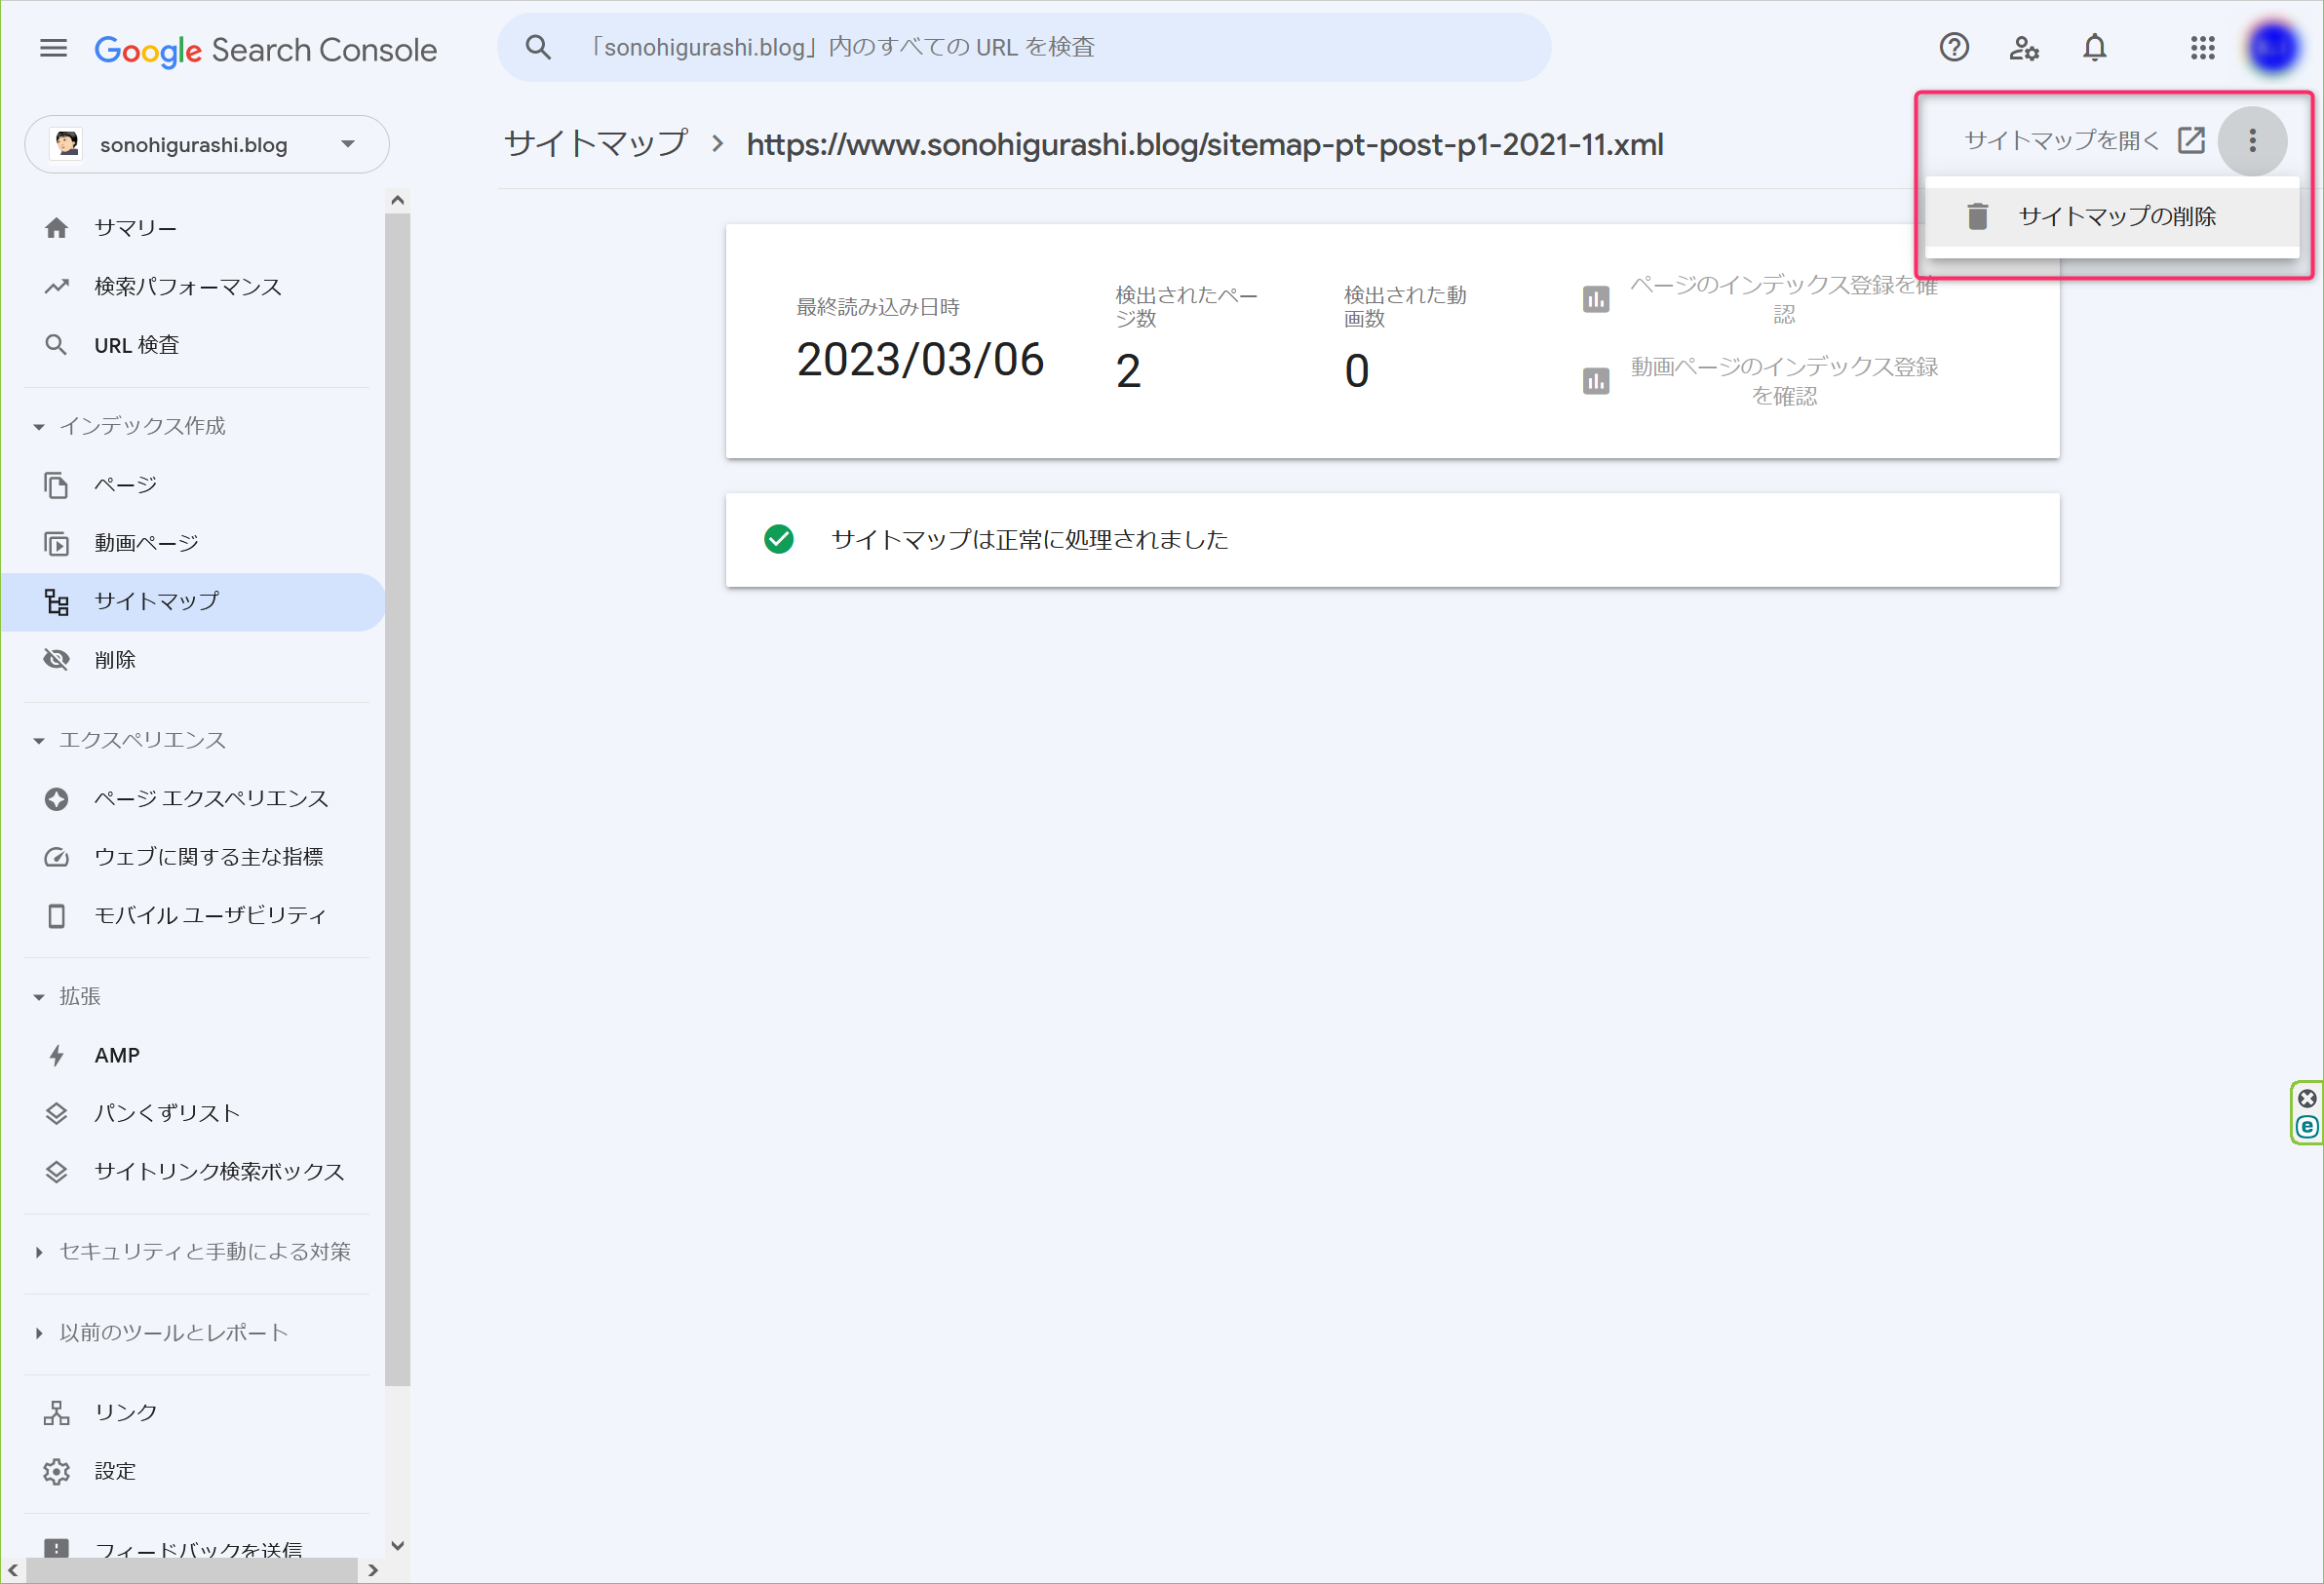Click the icon next to ページ エクスペリエンス
The width and height of the screenshot is (2324, 1584).
click(56, 799)
